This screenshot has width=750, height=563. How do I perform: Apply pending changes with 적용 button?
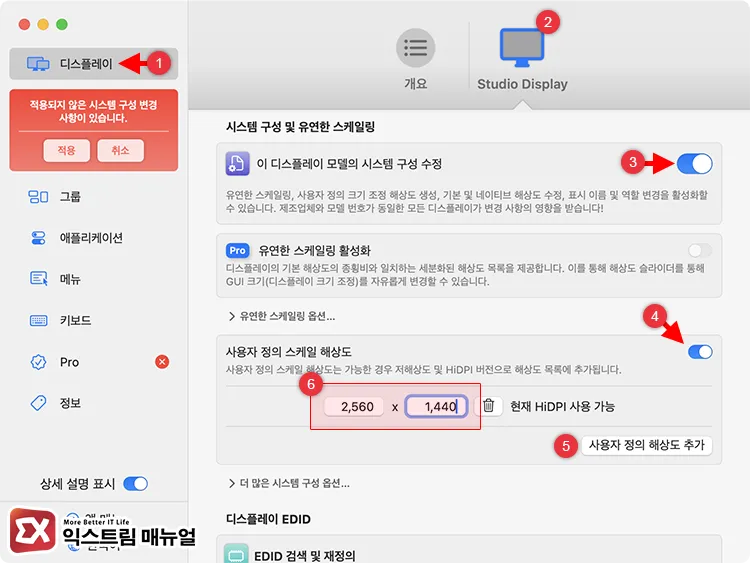point(66,151)
